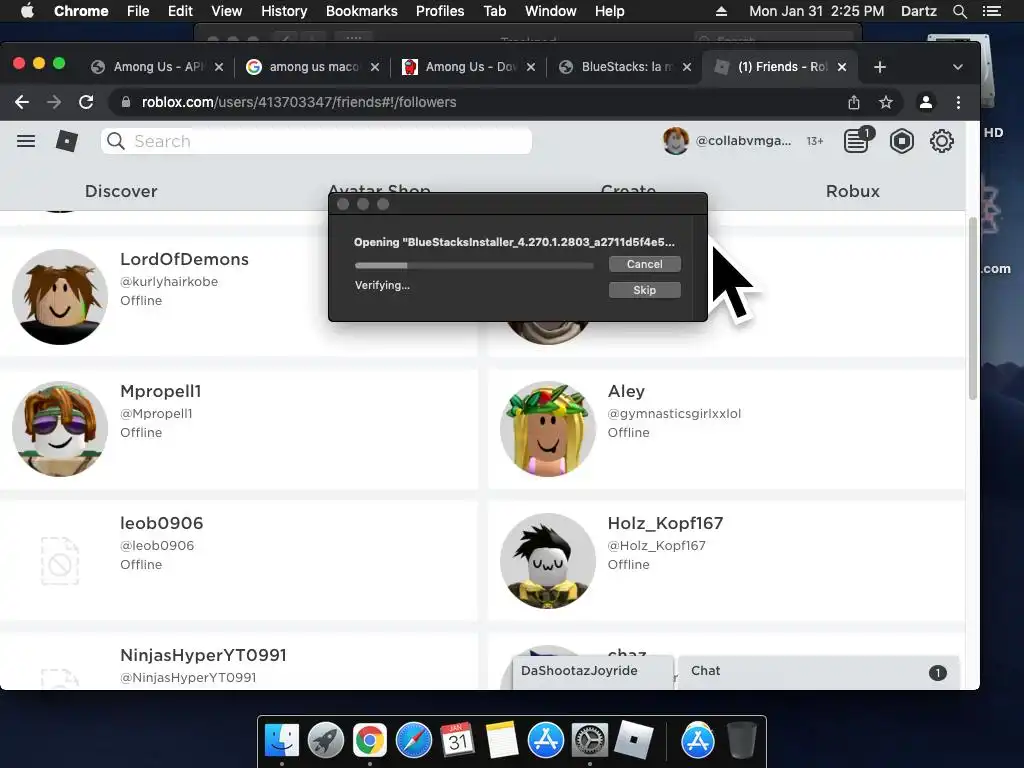Viewport: 1024px width, 768px height.
Task: Open the Apple menu
Action: pos(27,11)
